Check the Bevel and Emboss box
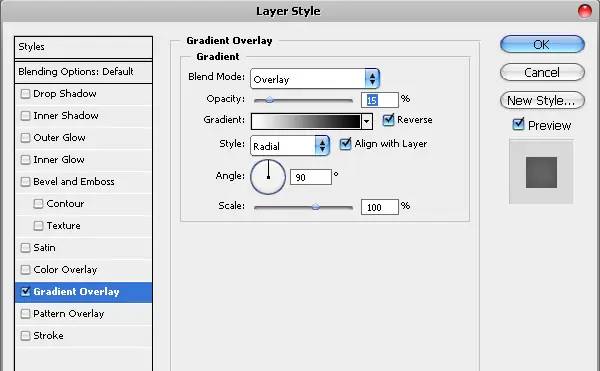The height and width of the screenshot is (371, 600). coord(25,182)
